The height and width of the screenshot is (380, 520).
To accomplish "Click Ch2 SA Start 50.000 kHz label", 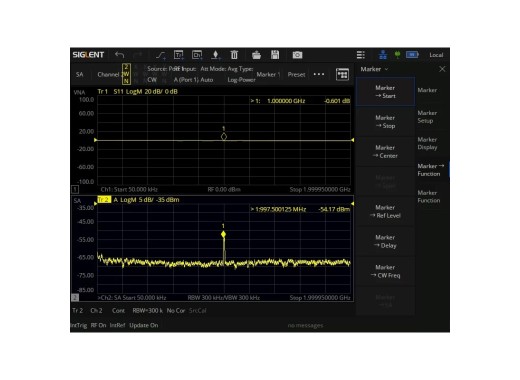I will [x=132, y=298].
